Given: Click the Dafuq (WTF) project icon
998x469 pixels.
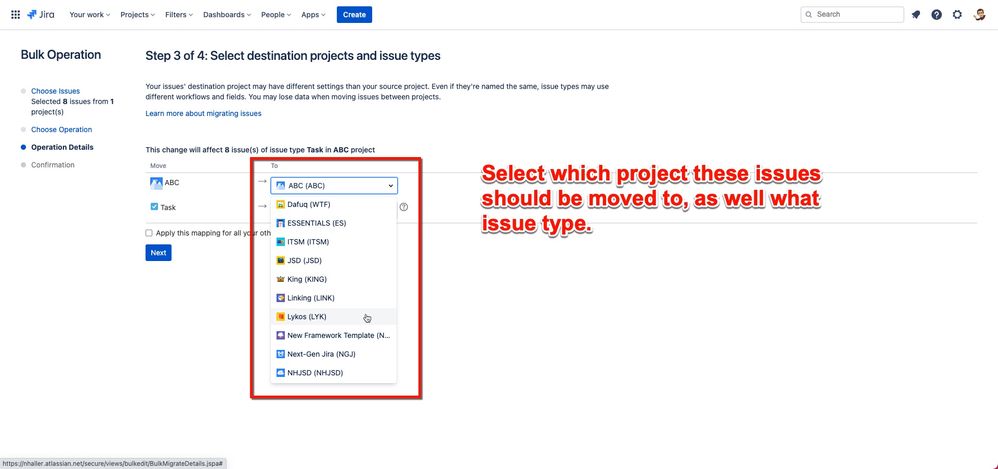Looking at the screenshot, I should point(281,205).
